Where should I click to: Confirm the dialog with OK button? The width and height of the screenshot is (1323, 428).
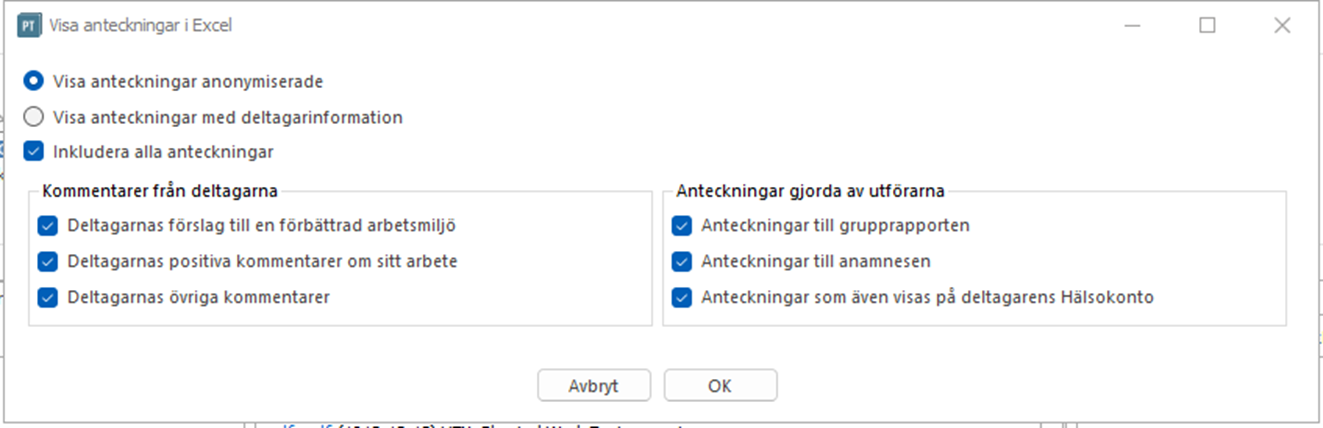720,385
